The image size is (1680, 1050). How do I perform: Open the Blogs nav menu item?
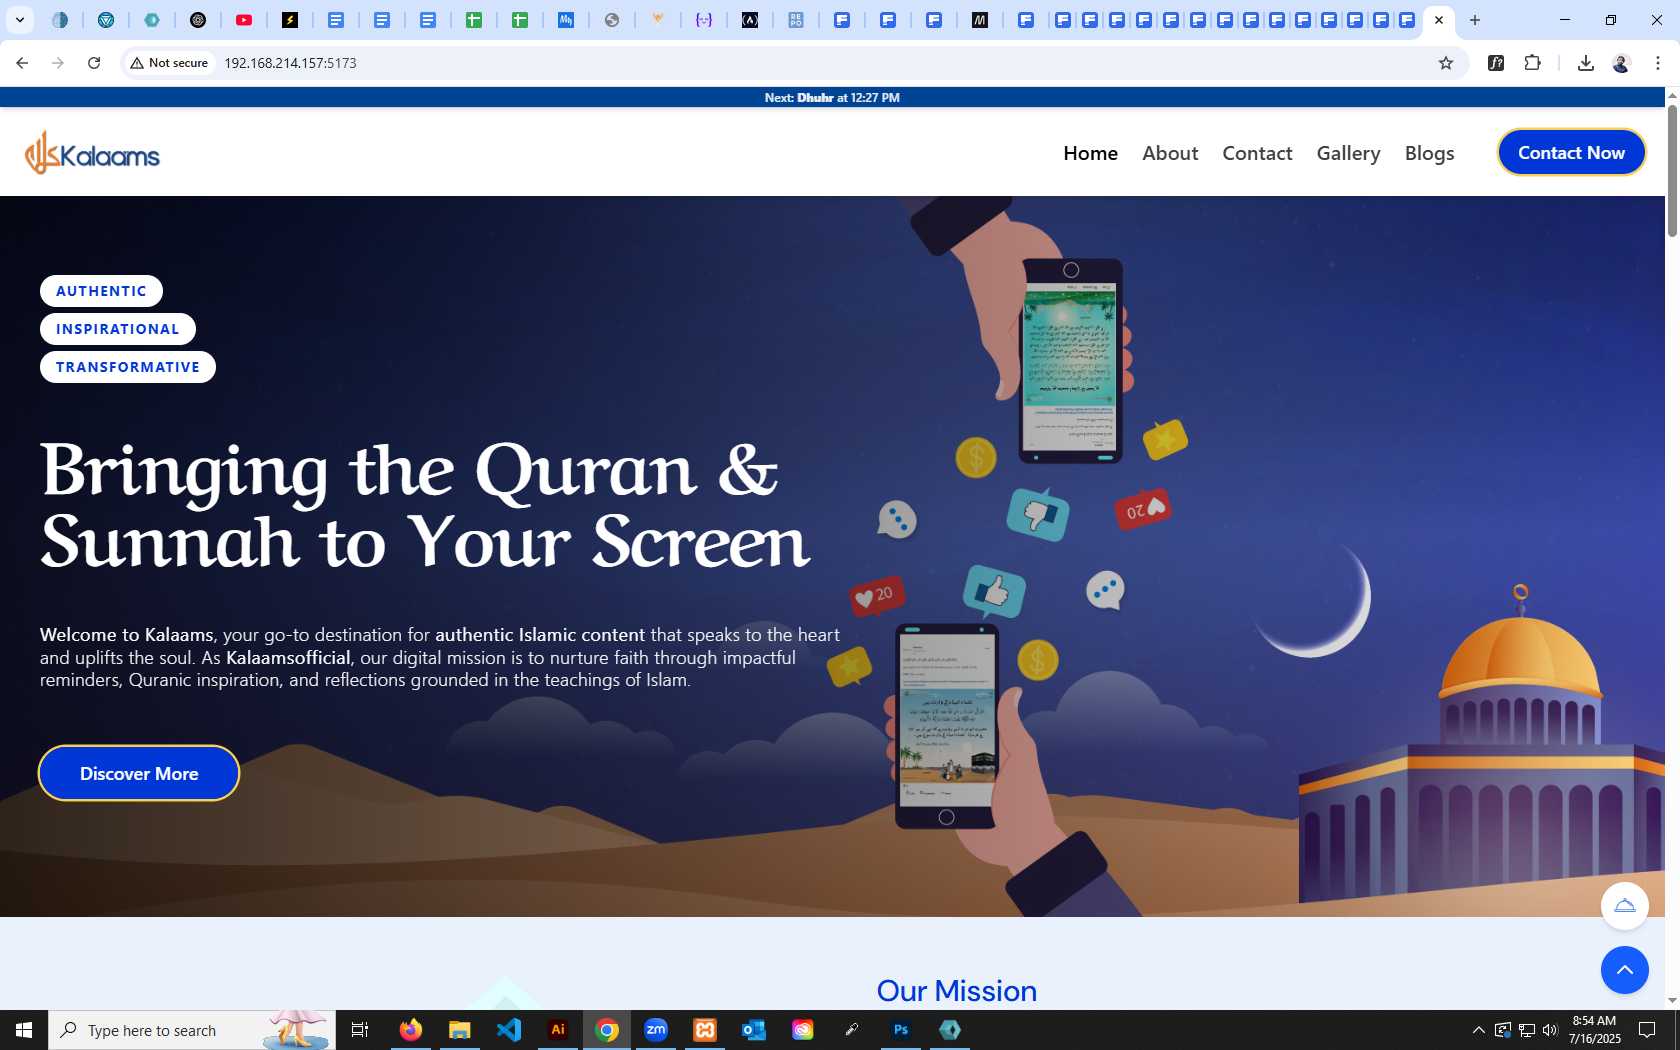click(x=1429, y=153)
